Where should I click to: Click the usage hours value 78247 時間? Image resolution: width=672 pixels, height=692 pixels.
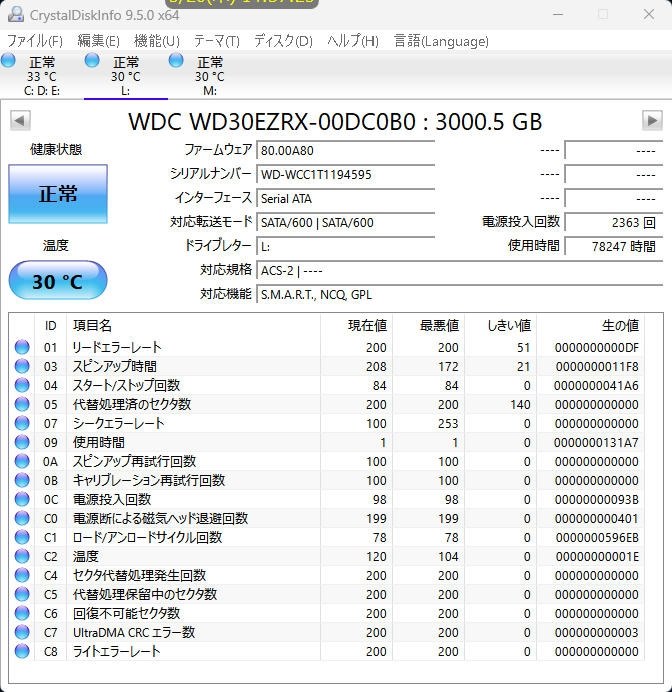point(614,246)
